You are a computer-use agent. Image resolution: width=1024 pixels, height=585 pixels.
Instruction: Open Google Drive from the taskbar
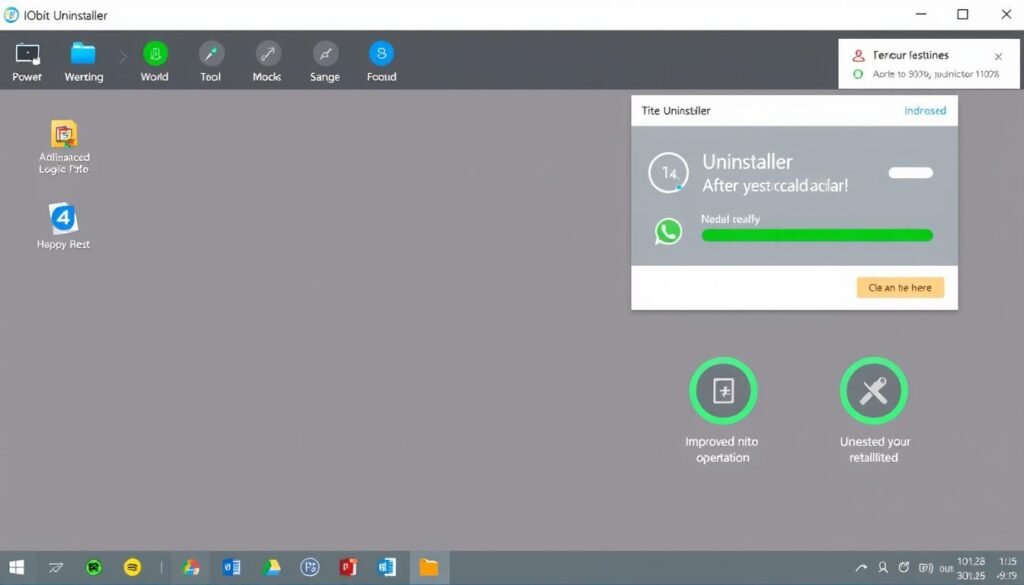tap(271, 567)
